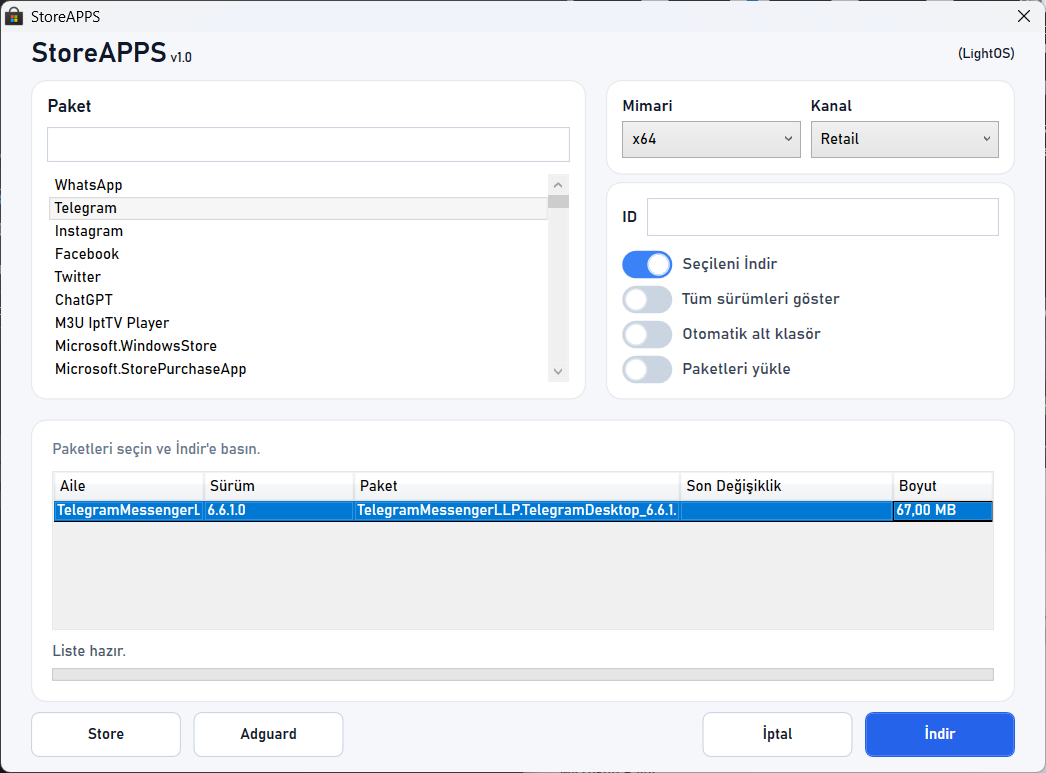Screen dimensions: 1046x773
Task: Click the Adguard button
Action: [x=268, y=734]
